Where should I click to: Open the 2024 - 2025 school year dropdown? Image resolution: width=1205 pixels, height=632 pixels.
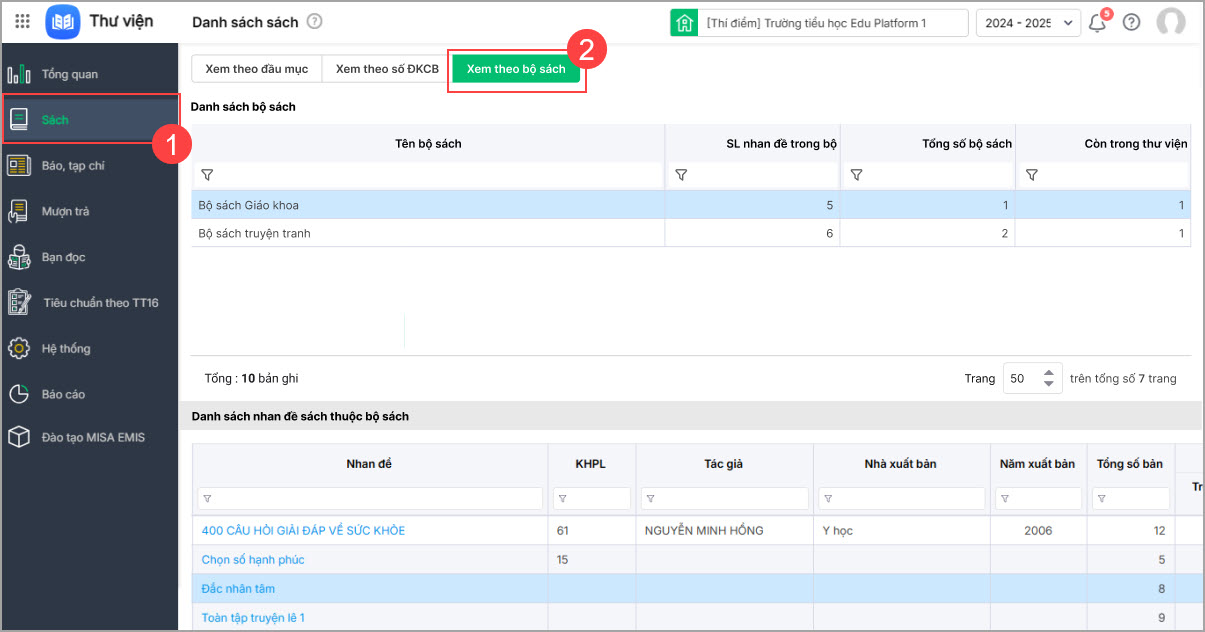click(1027, 22)
